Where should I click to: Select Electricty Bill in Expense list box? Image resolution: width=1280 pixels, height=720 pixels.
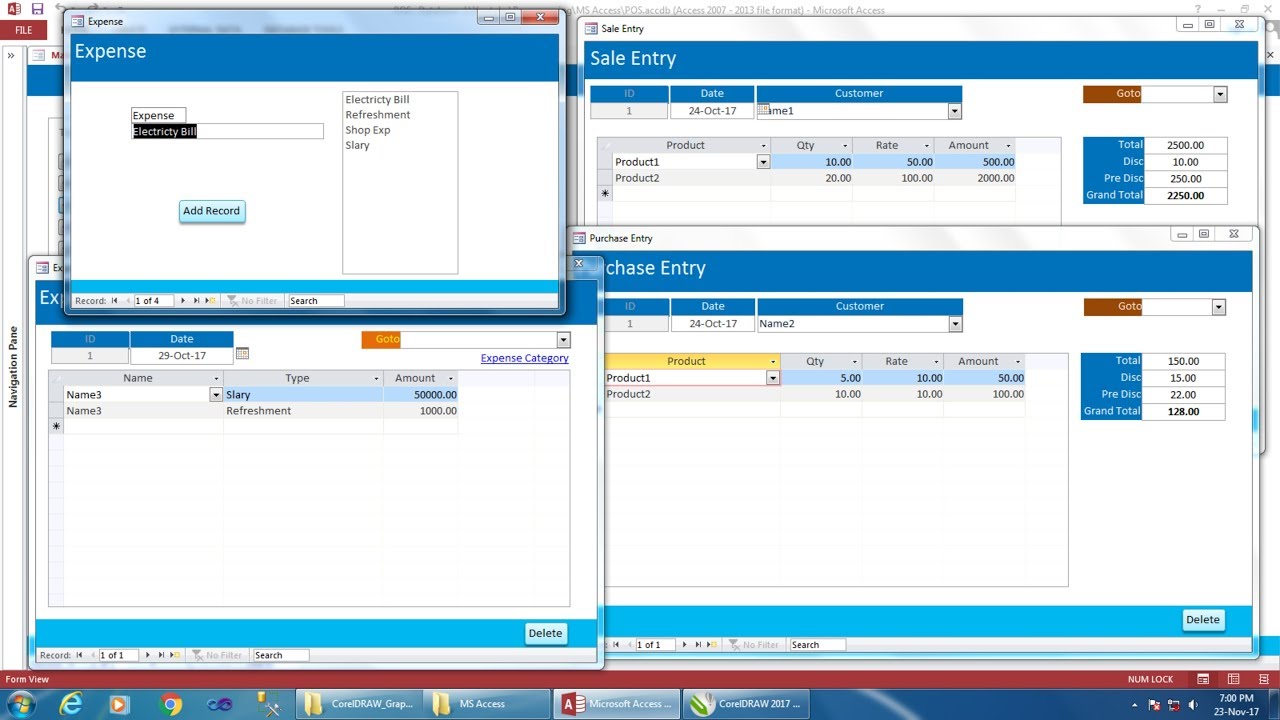pos(377,100)
